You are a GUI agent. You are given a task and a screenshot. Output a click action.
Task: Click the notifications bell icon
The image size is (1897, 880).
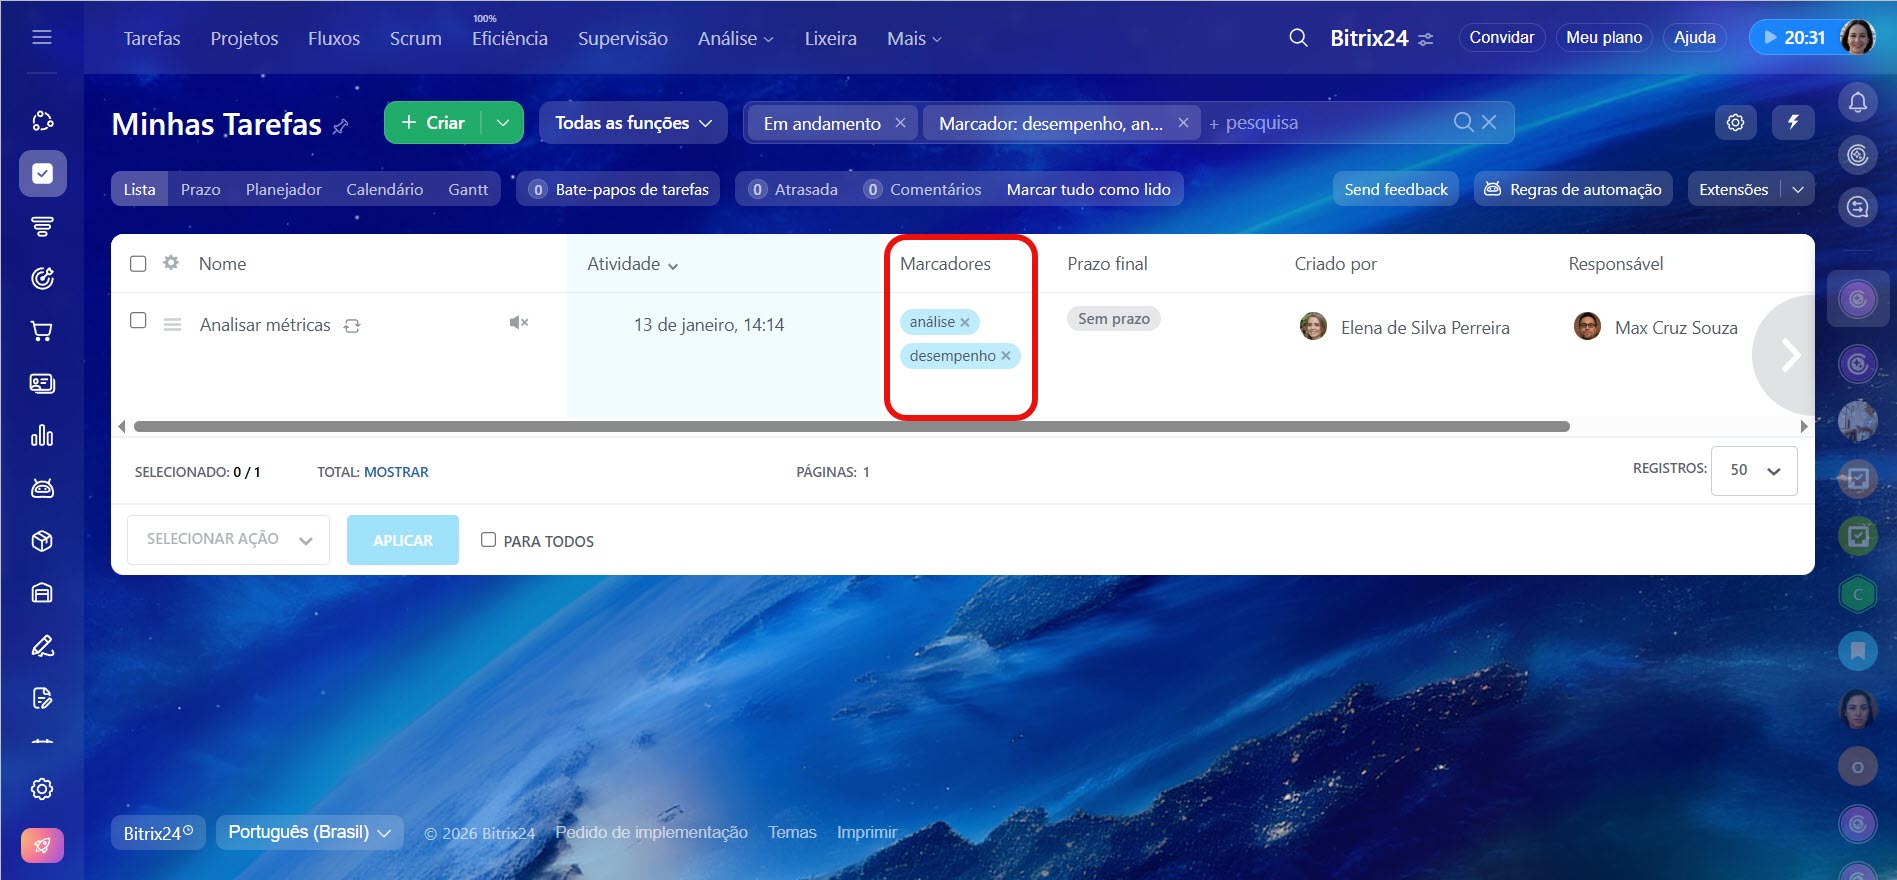tap(1857, 102)
